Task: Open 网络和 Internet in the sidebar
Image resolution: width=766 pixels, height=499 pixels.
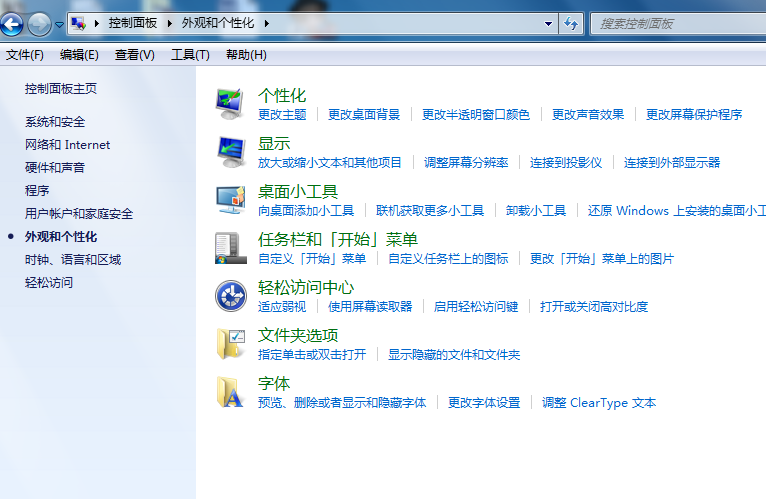Action: [67, 145]
